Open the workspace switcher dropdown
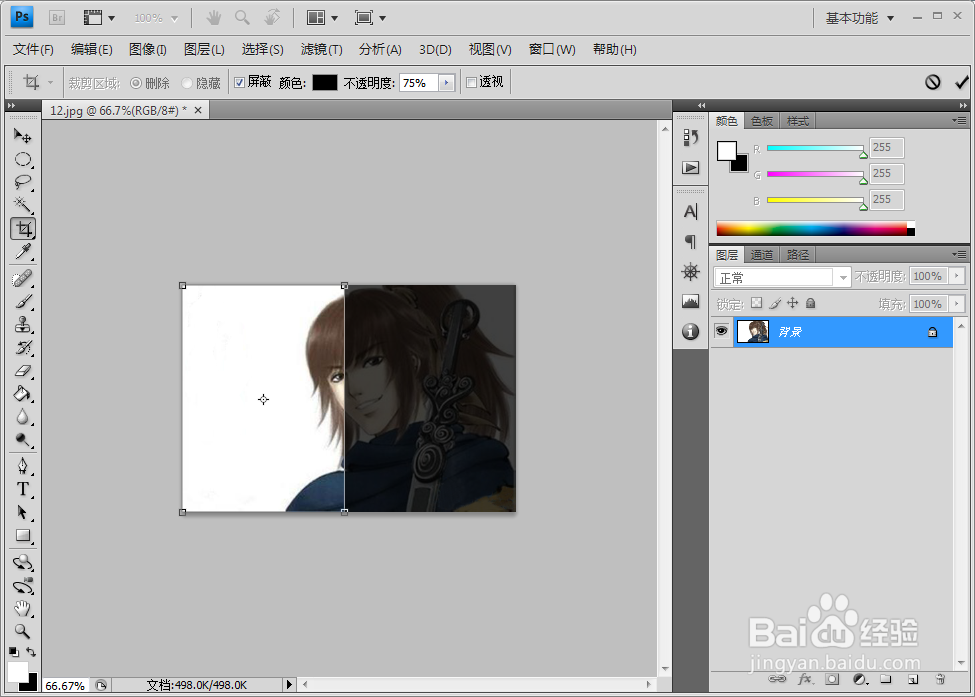 [860, 19]
